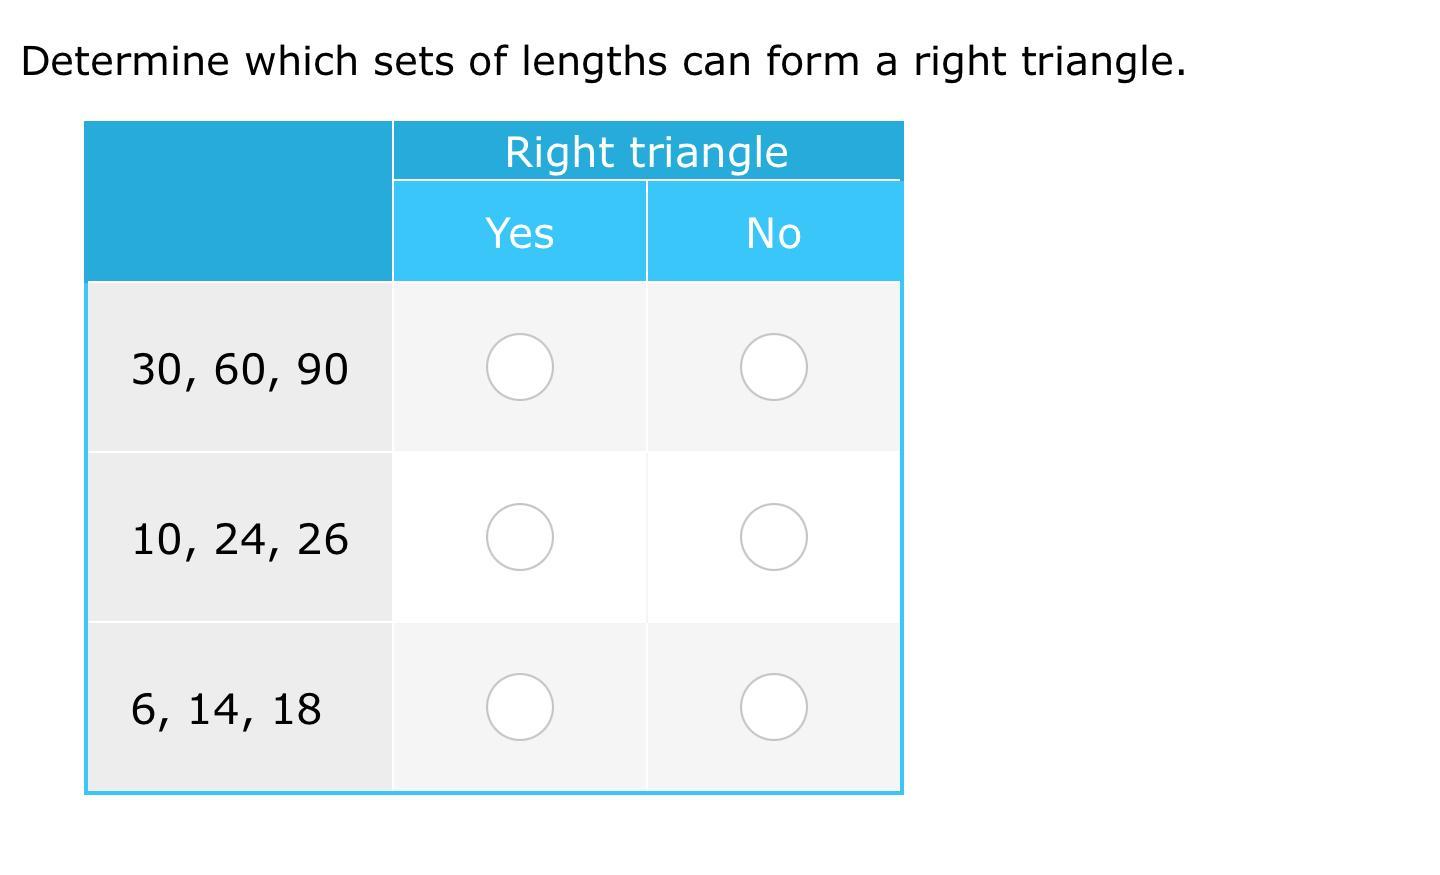Image resolution: width=1440 pixels, height=875 pixels.
Task: Select No for 30, 60, 90
Action: pyautogui.click(x=774, y=367)
